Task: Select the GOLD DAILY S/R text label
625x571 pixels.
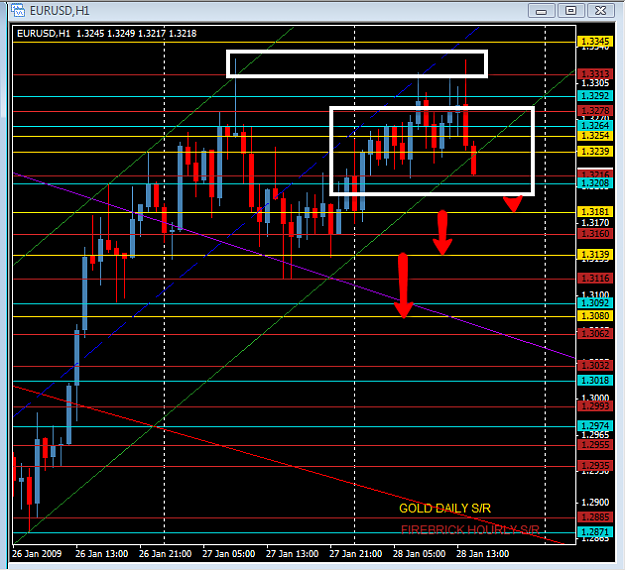Action: point(445,508)
